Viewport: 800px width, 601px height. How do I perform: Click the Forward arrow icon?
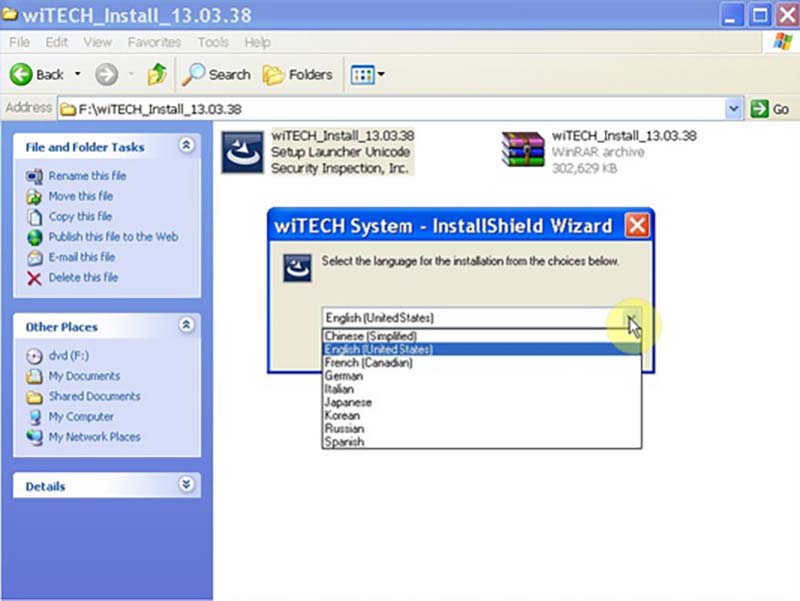(x=107, y=74)
